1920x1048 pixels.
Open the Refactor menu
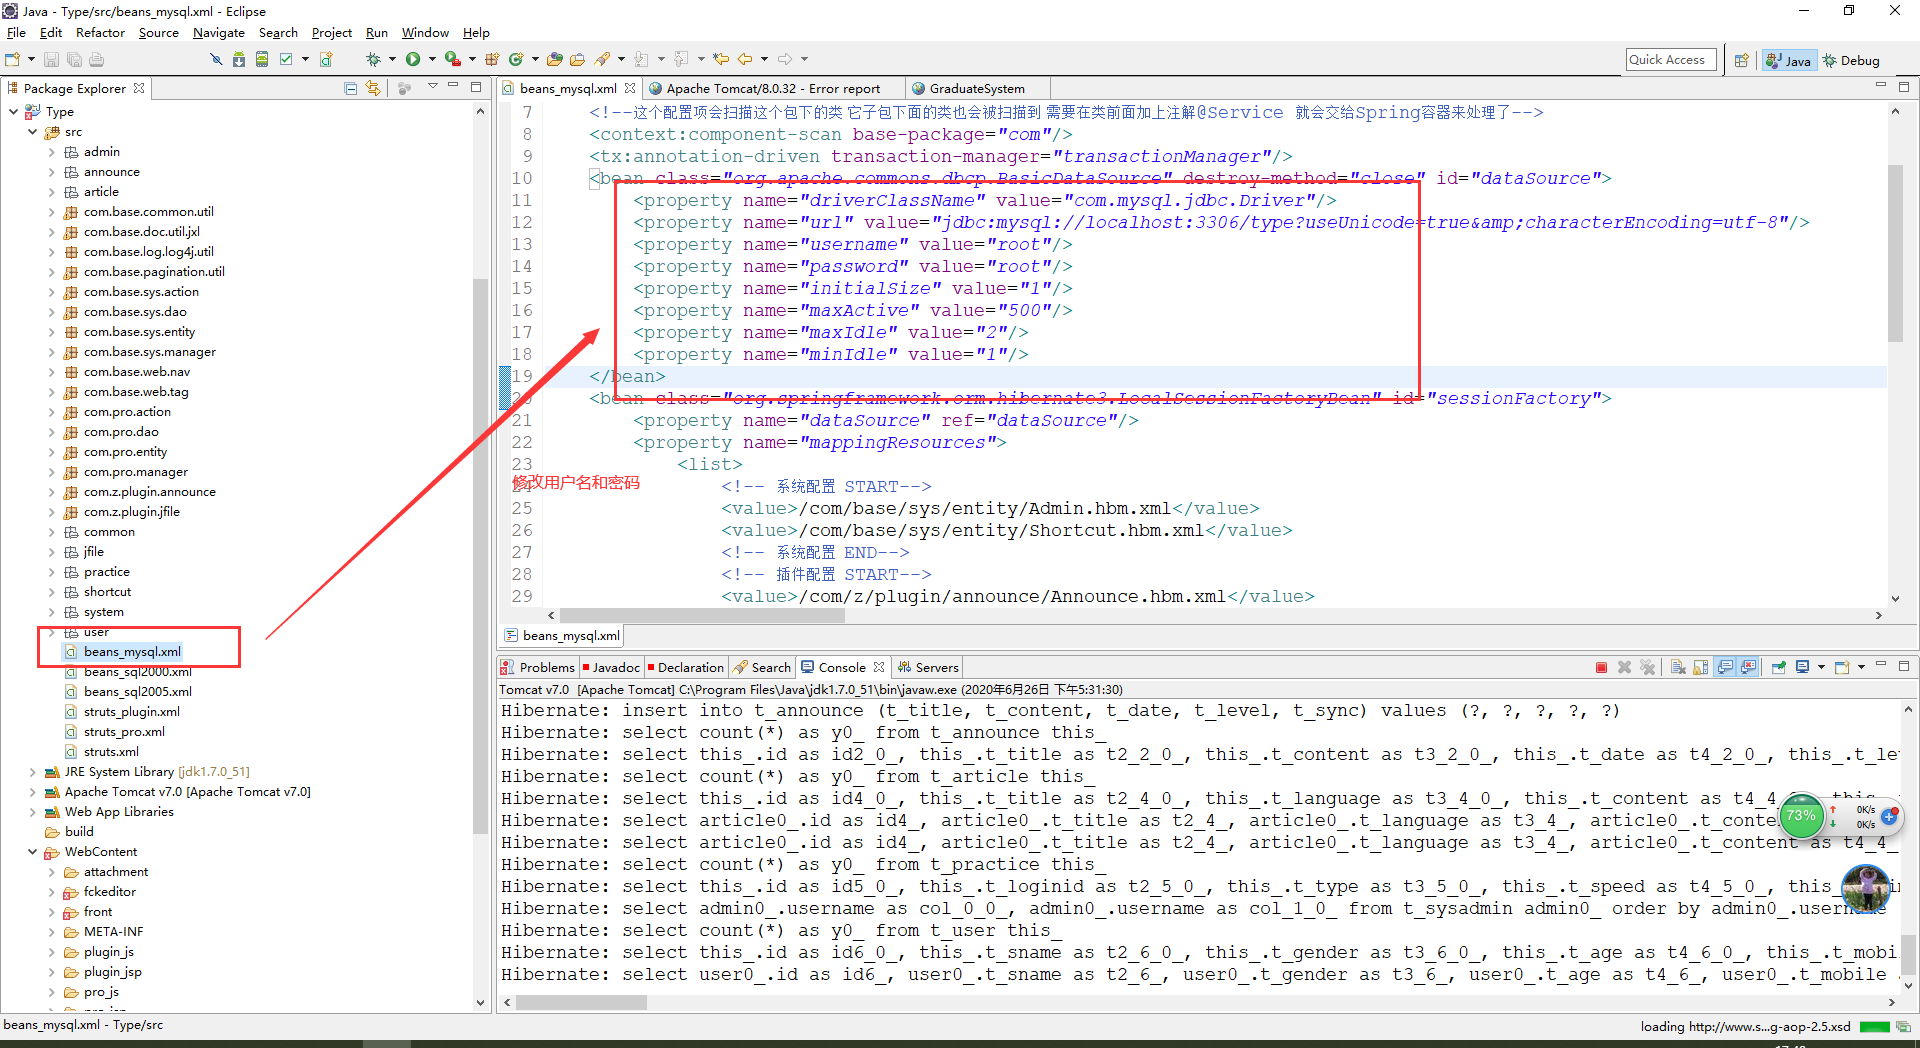click(100, 33)
